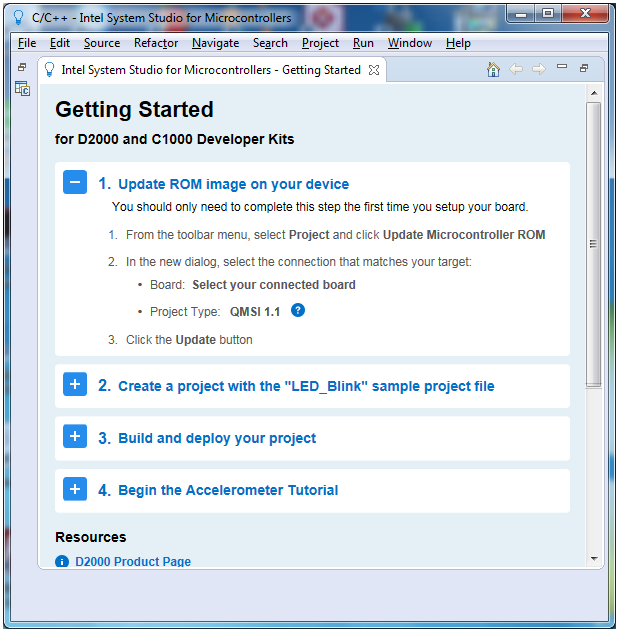The image size is (618, 631).
Task: Click the info icon beside D2000 Product Page
Action: coord(62,561)
